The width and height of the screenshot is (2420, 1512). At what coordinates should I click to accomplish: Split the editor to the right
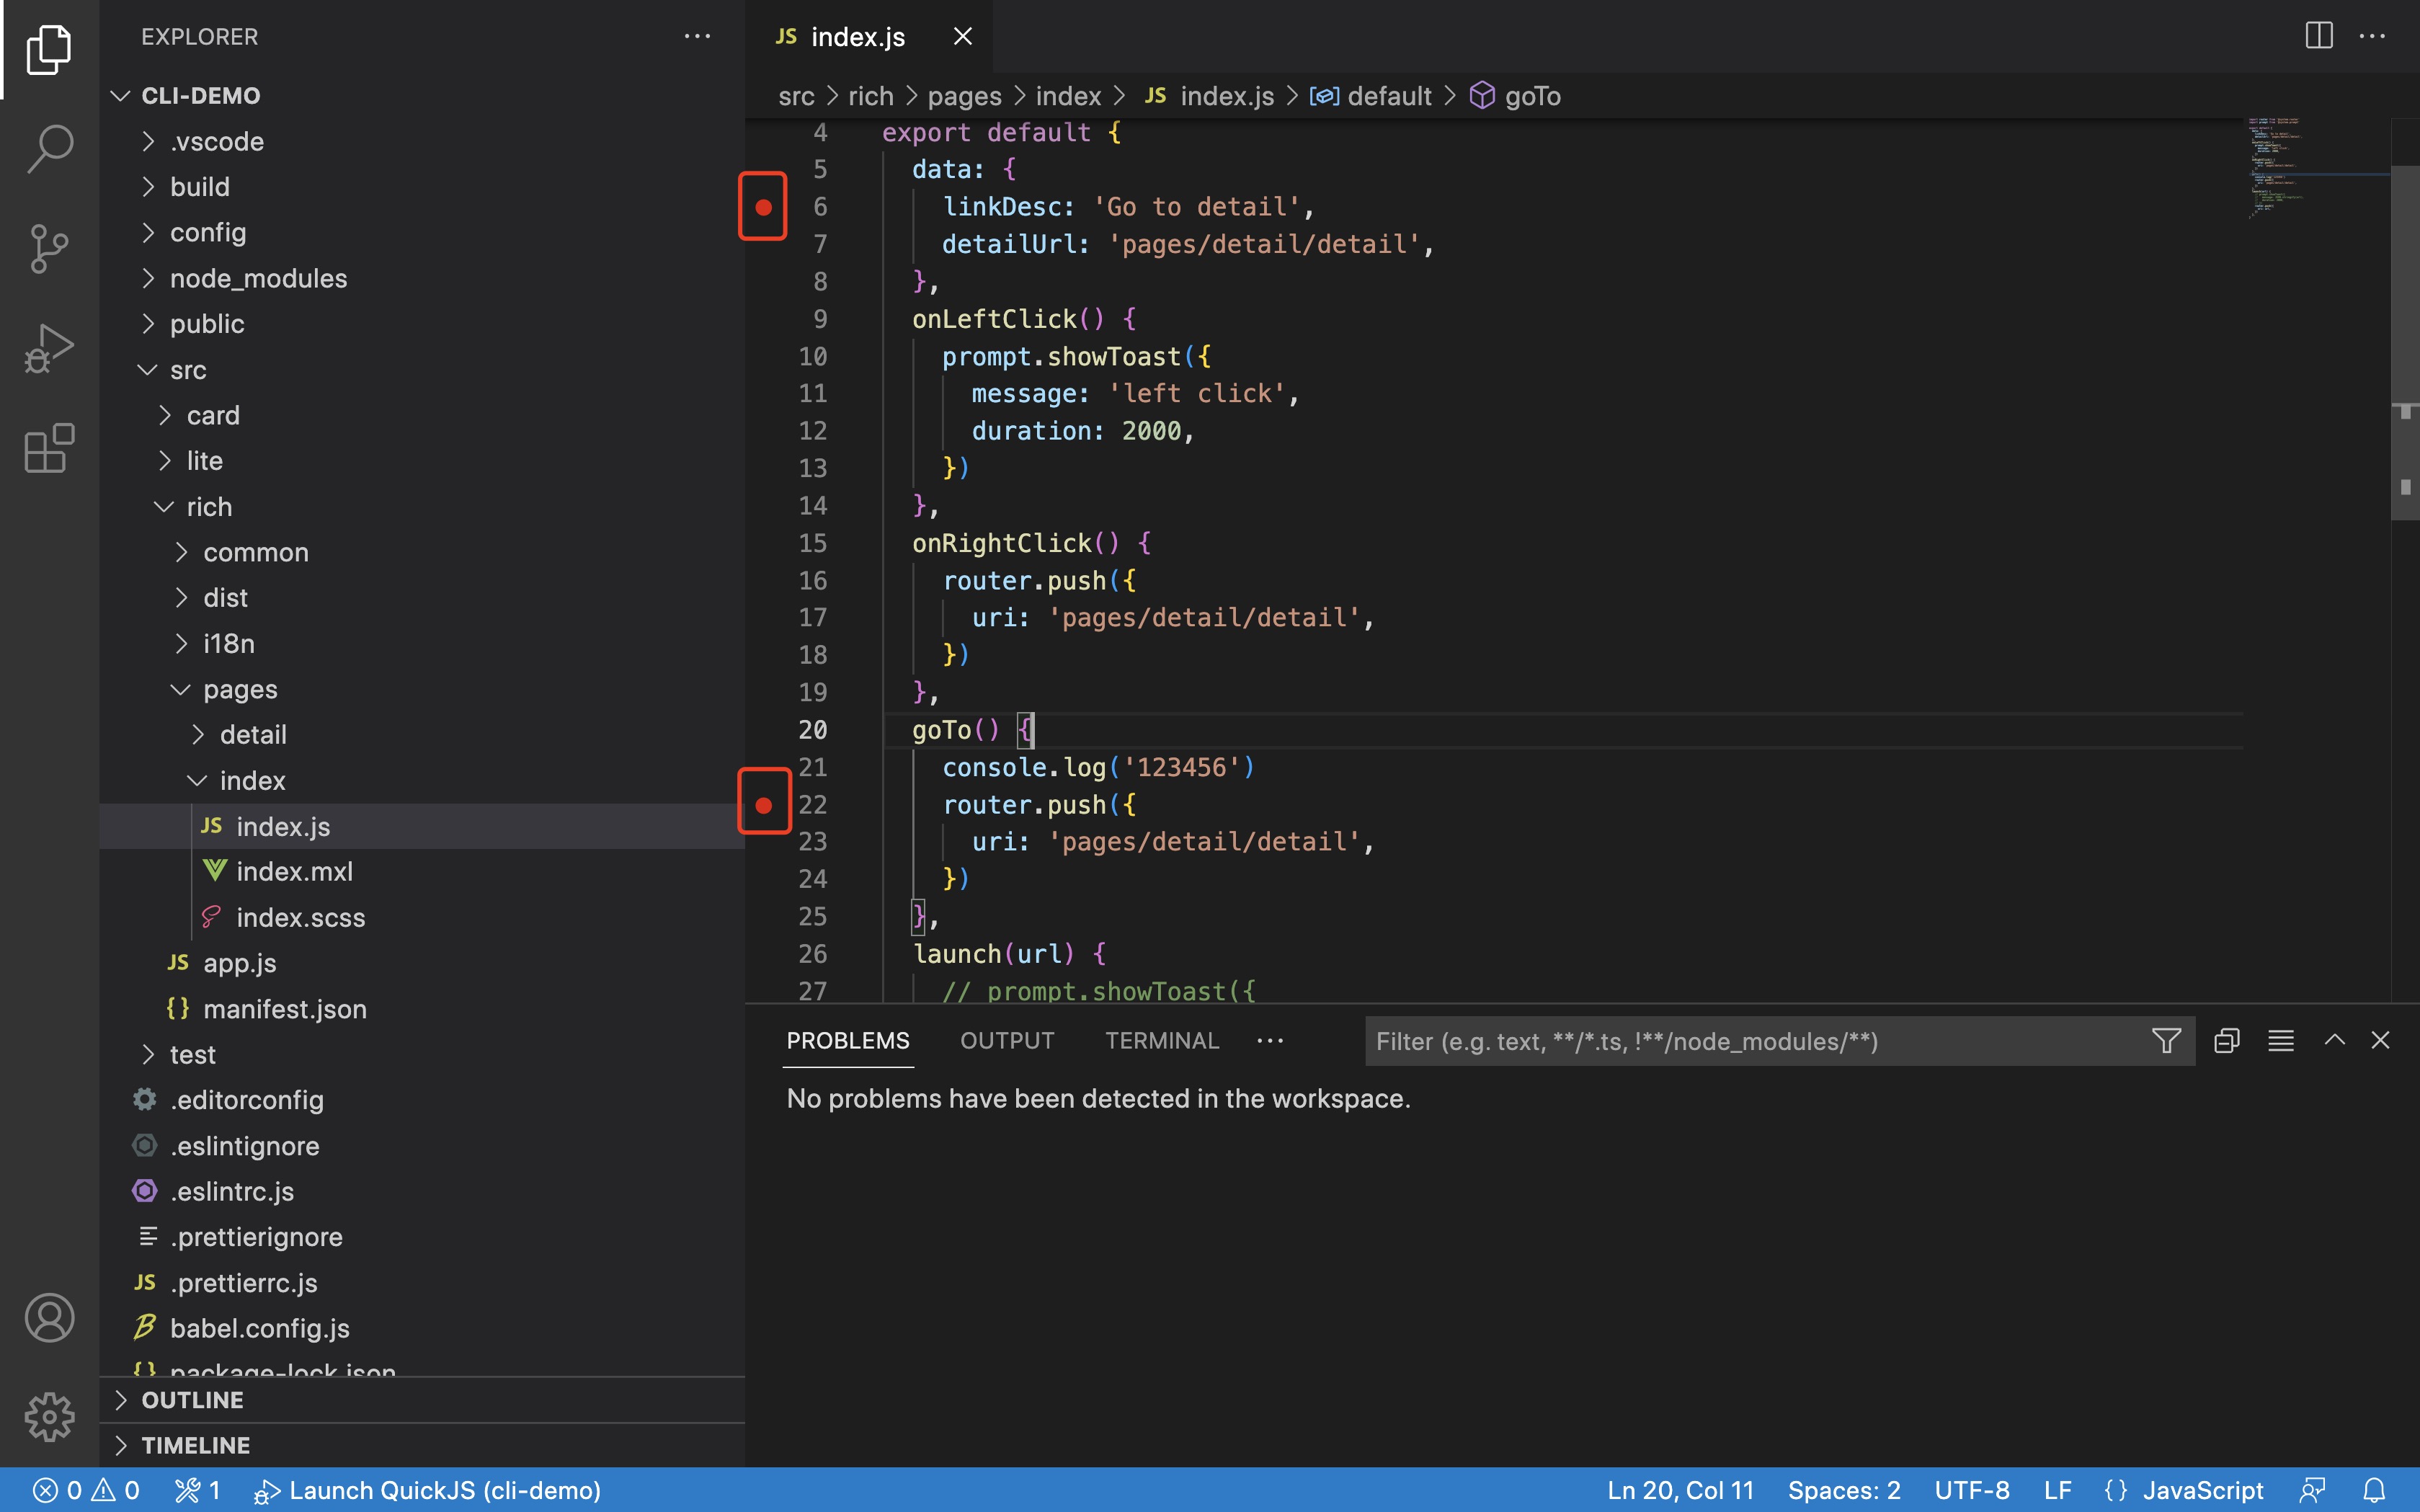tap(2318, 36)
